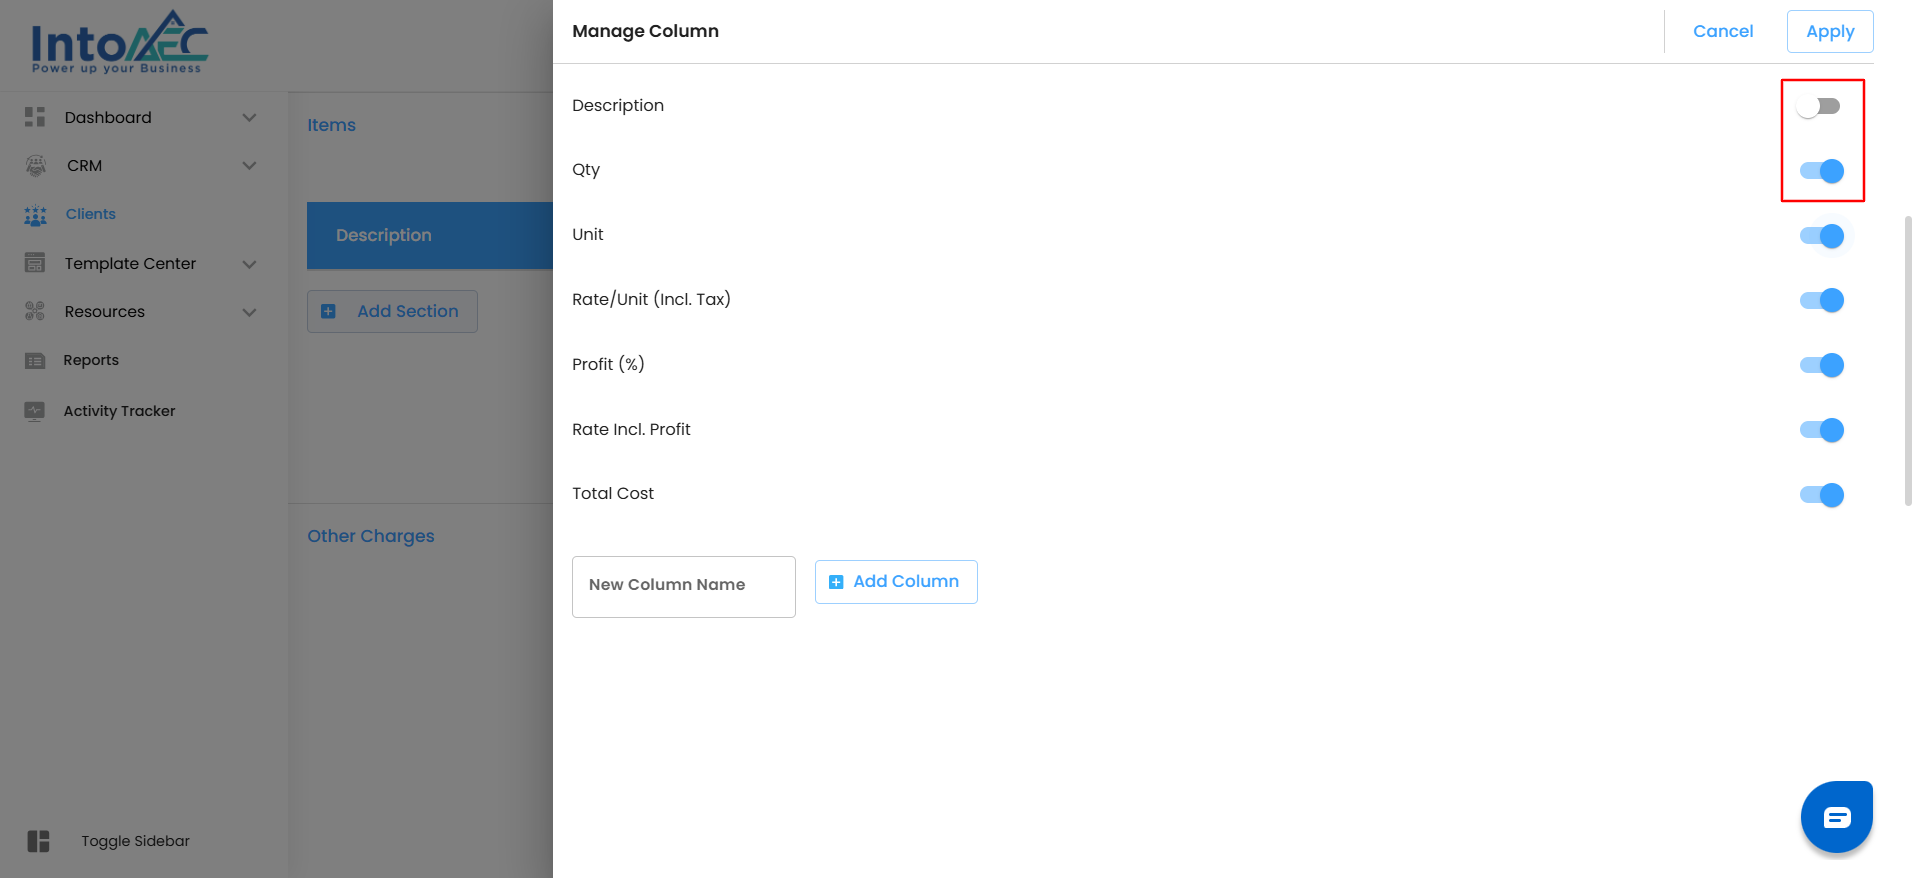
Task: Click the Toggle Sidebar layout icon
Action: click(x=38, y=841)
